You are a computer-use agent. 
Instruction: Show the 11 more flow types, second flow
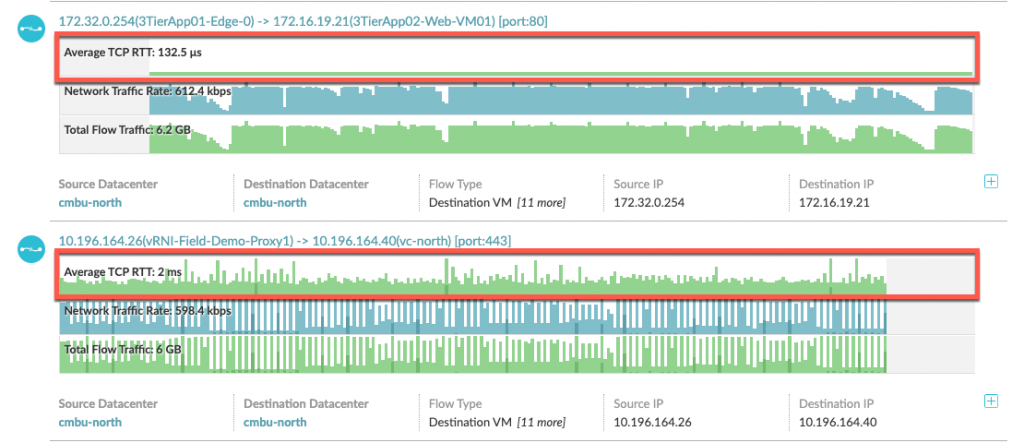[541, 422]
